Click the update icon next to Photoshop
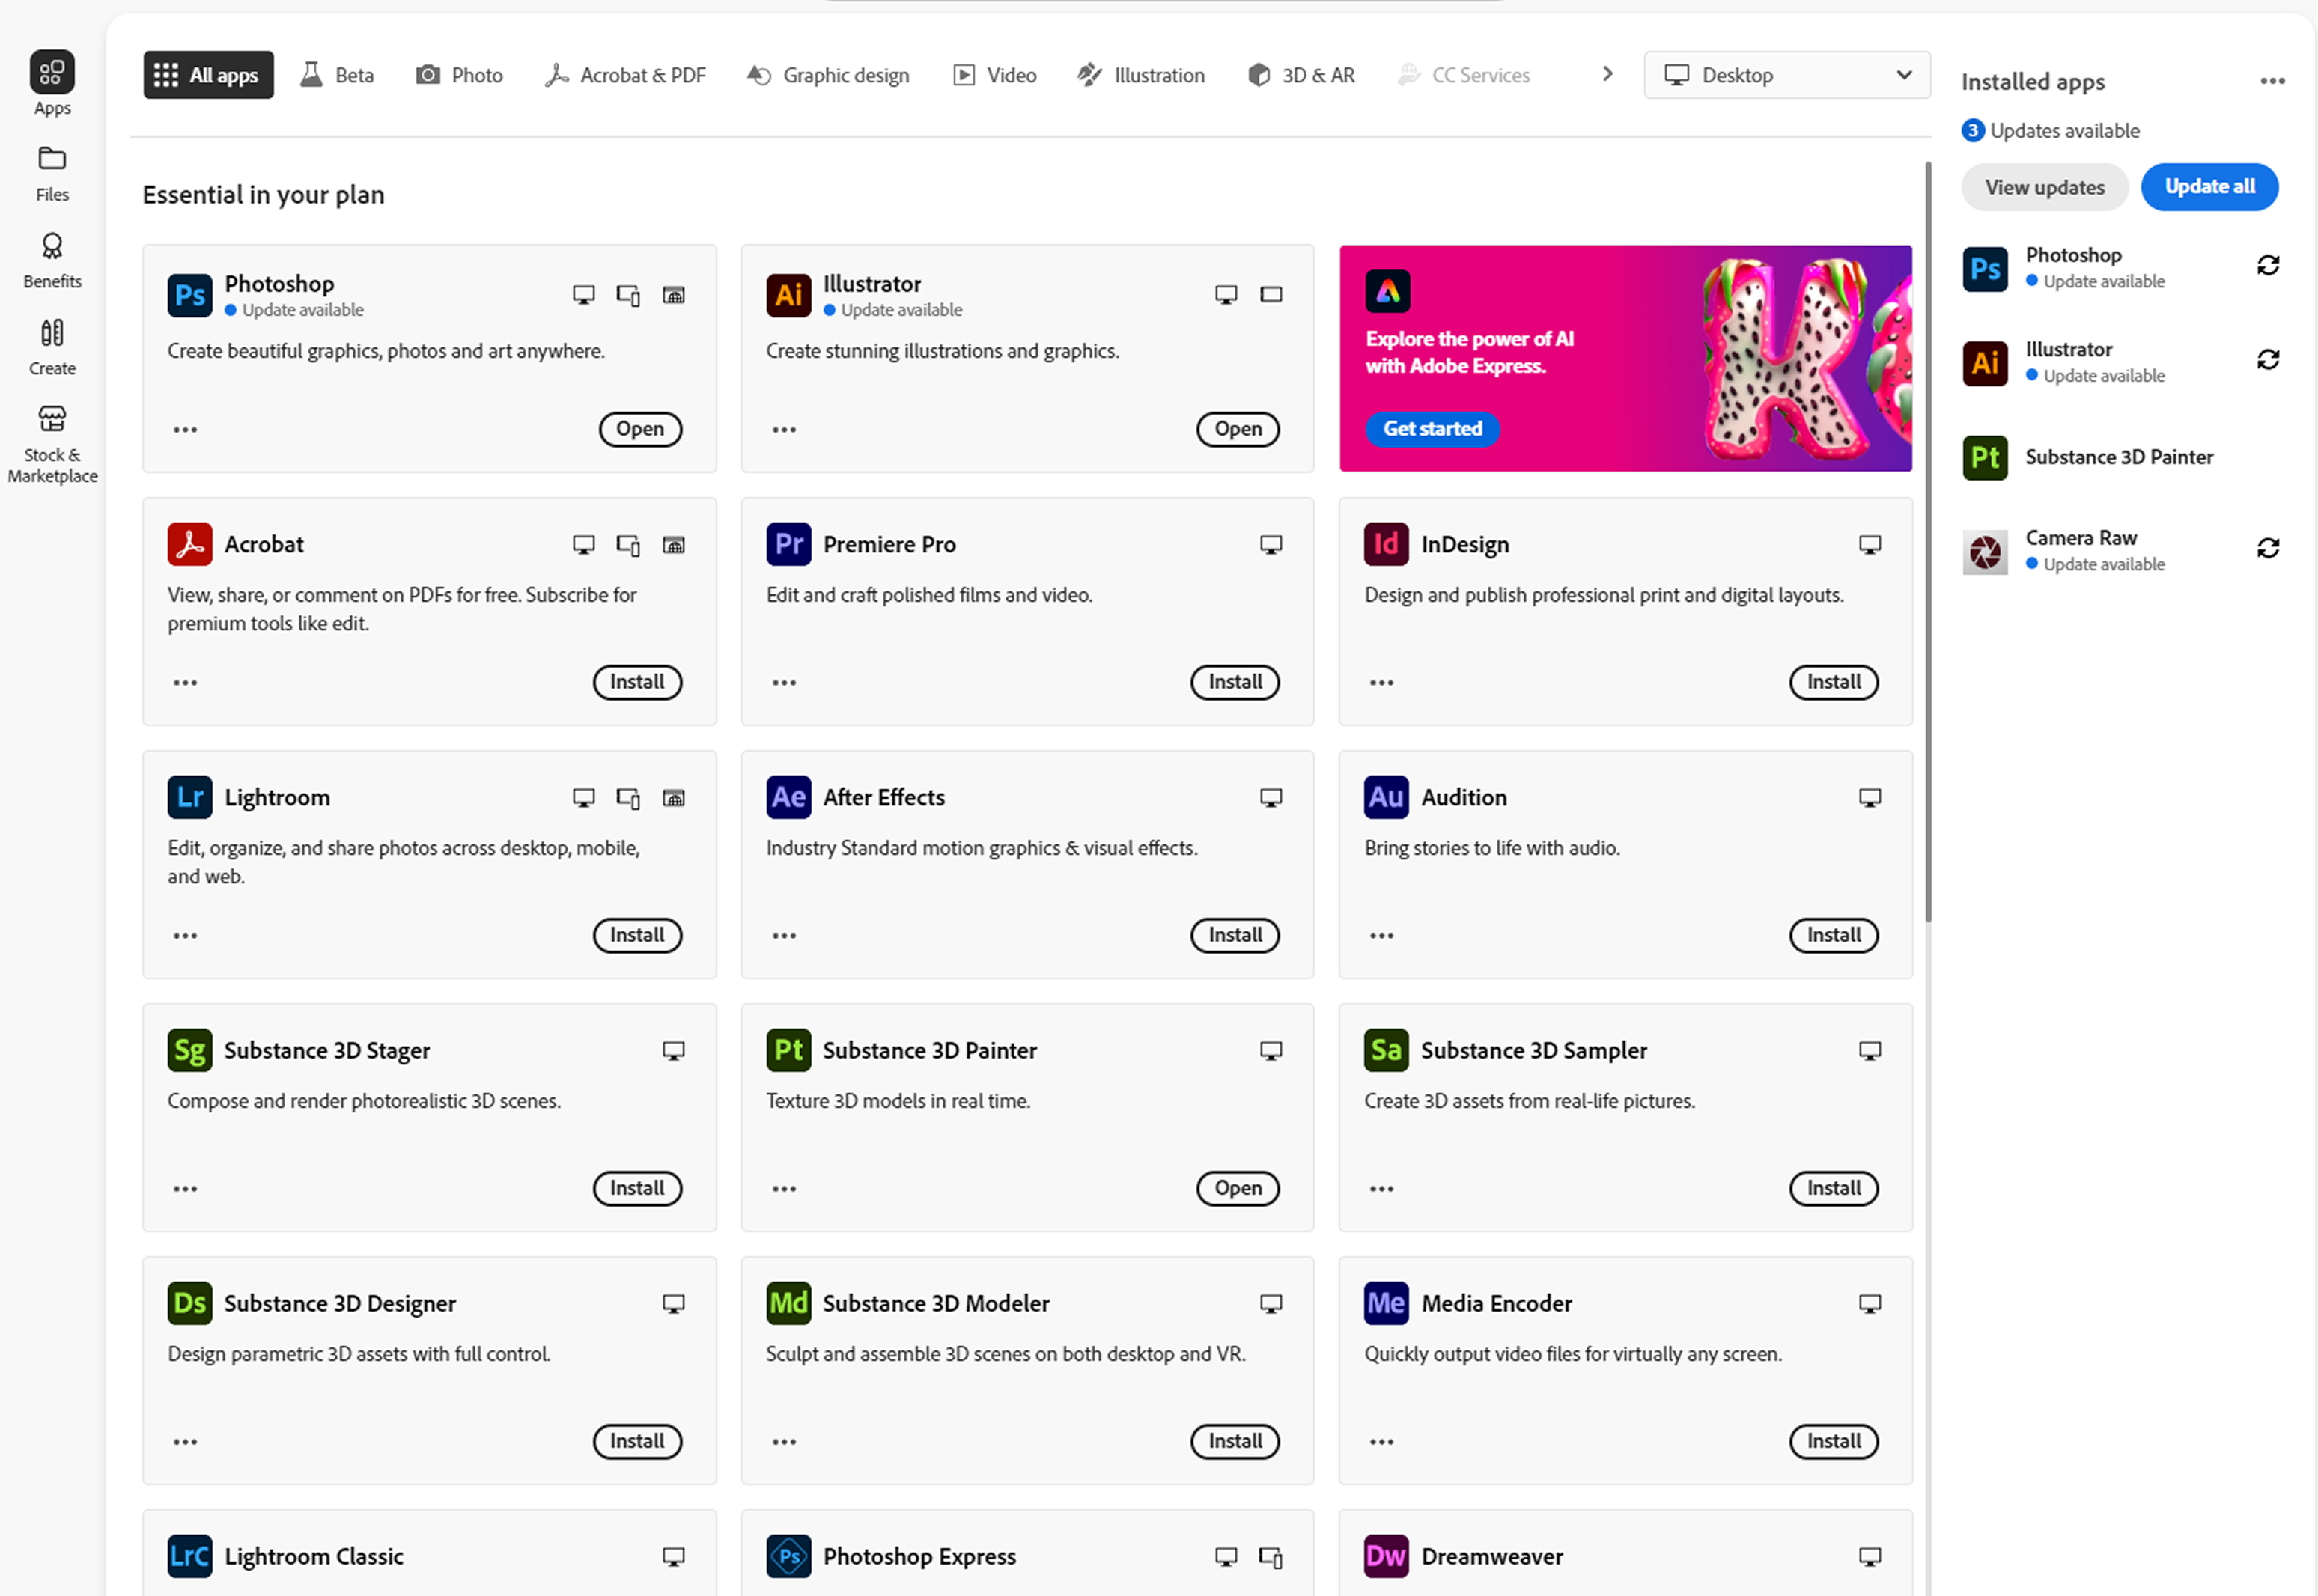Screen dimensions: 2318x1596 point(2267,265)
